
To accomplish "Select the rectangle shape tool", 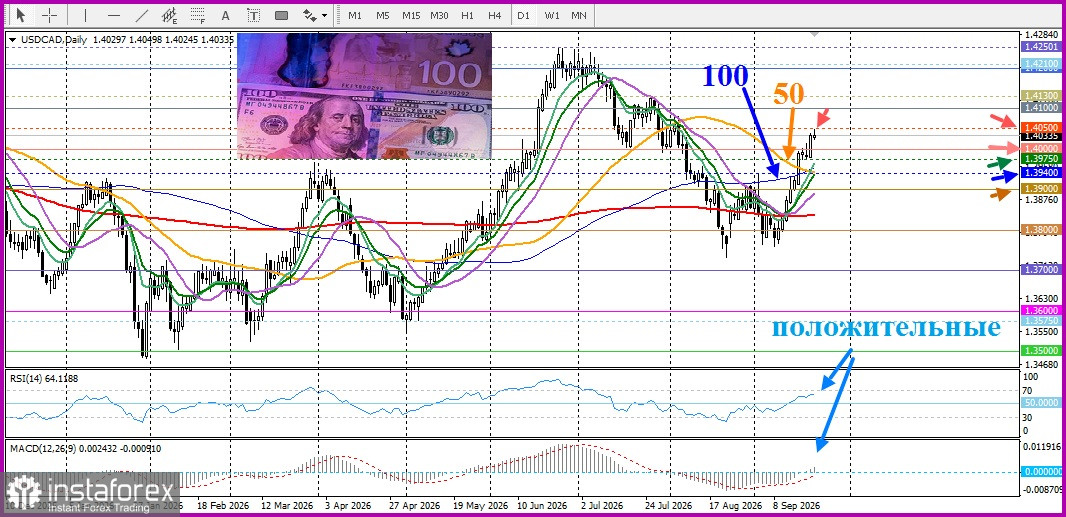I will (281, 15).
